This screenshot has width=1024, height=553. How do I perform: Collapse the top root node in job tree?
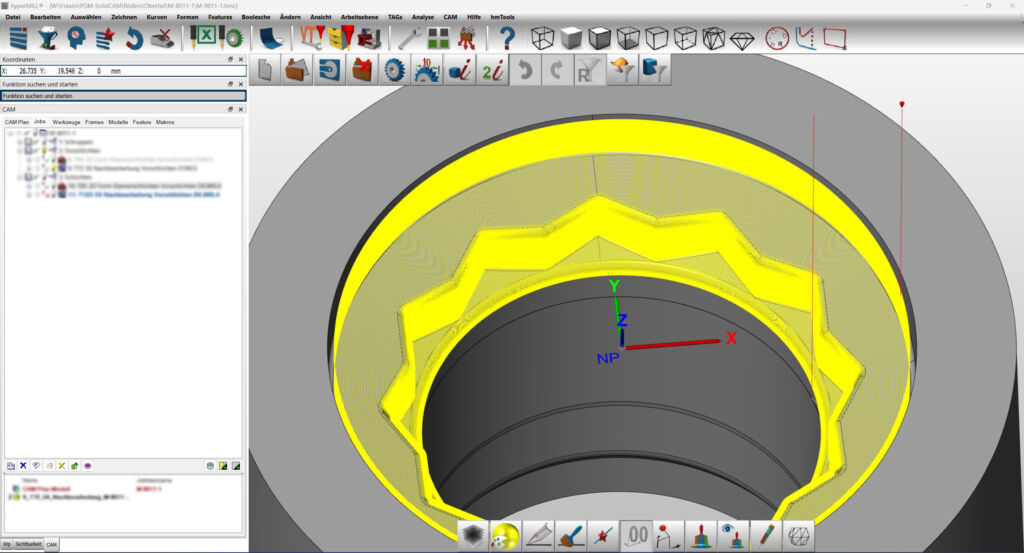click(9, 133)
